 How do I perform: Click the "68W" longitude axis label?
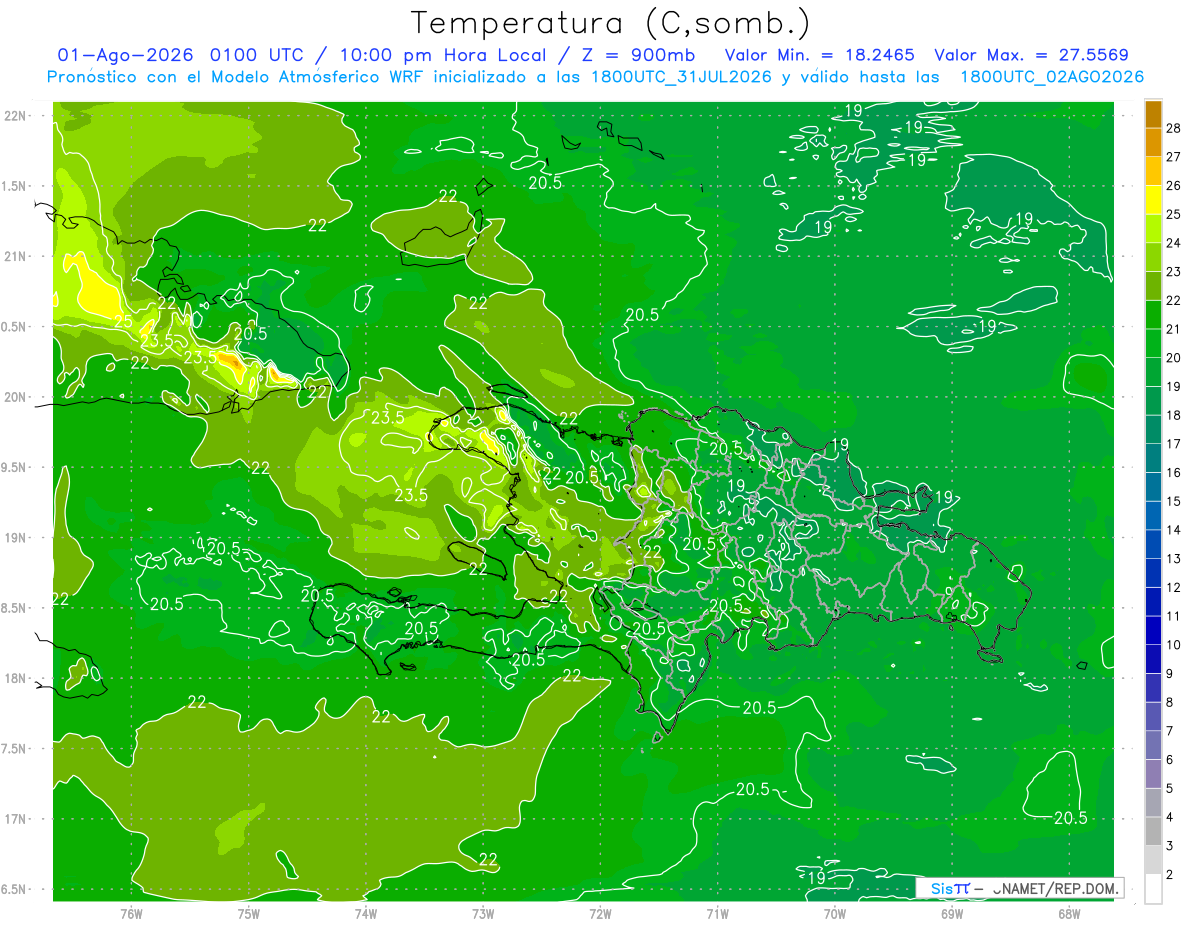1068,913
